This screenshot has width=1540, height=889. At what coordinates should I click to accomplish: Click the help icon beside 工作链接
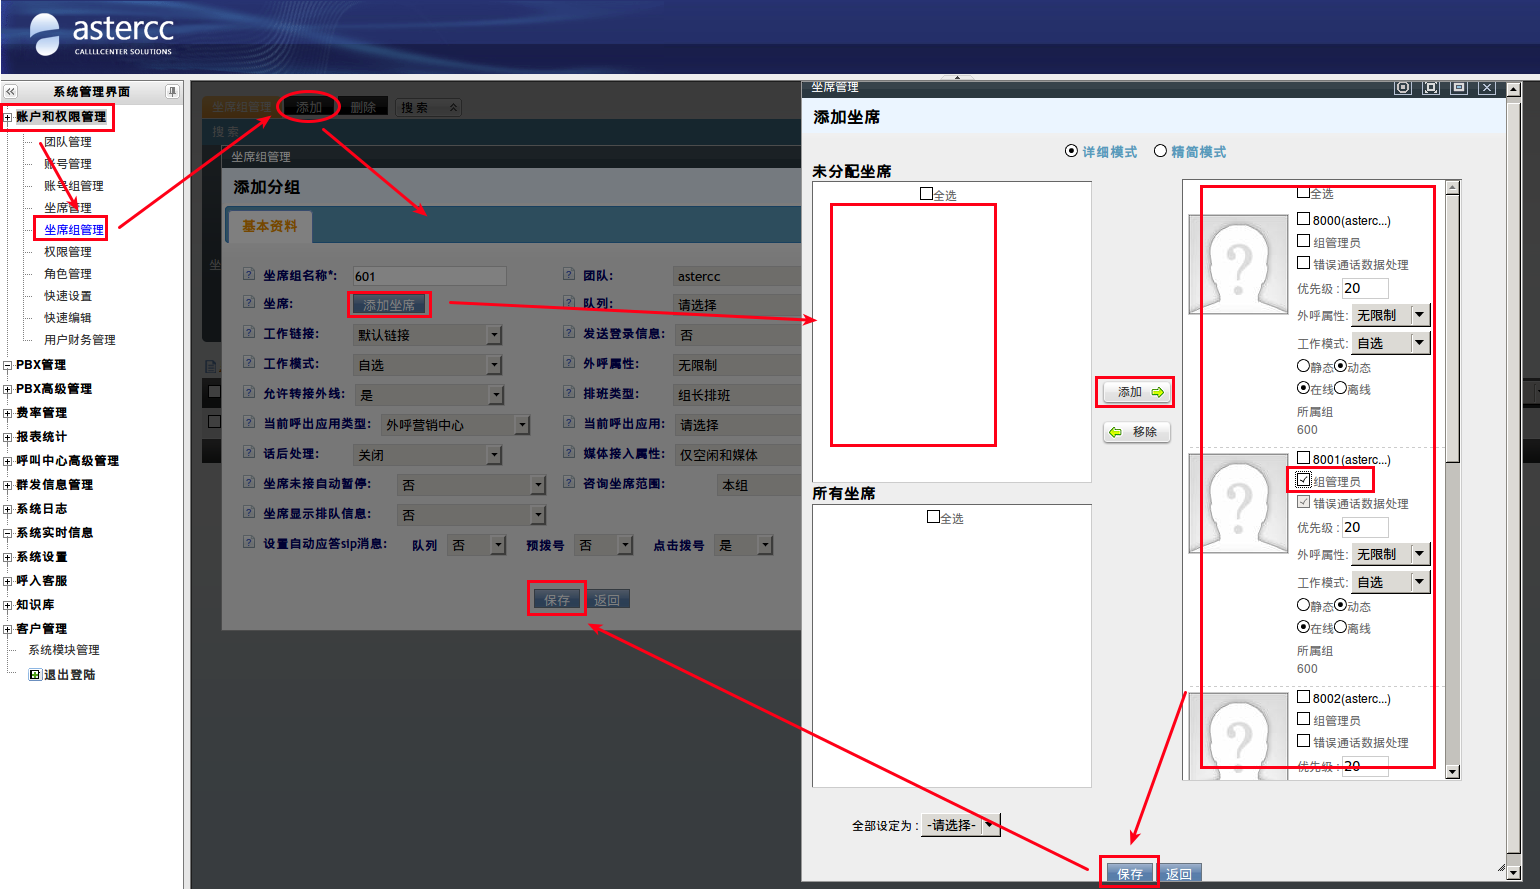point(249,333)
